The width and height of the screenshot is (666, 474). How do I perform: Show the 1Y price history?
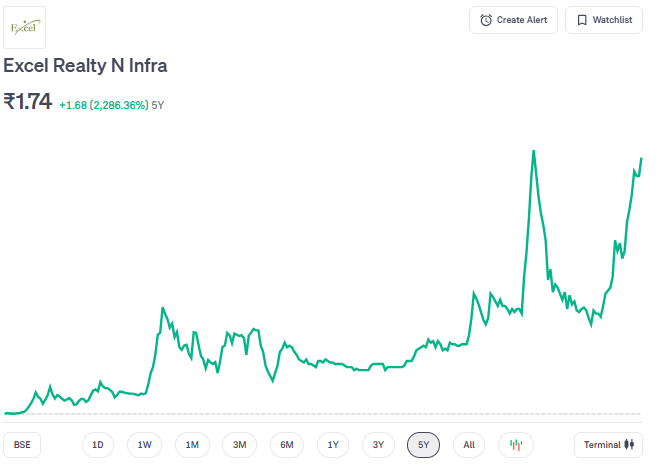click(x=333, y=444)
